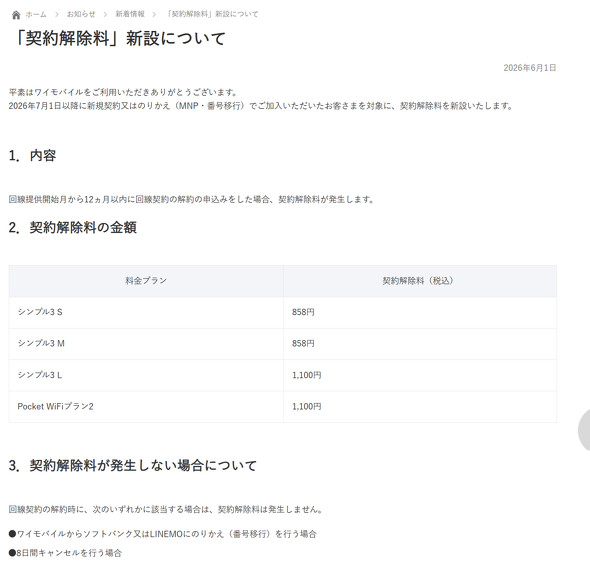Select the date 2026年6月1日

(x=530, y=68)
